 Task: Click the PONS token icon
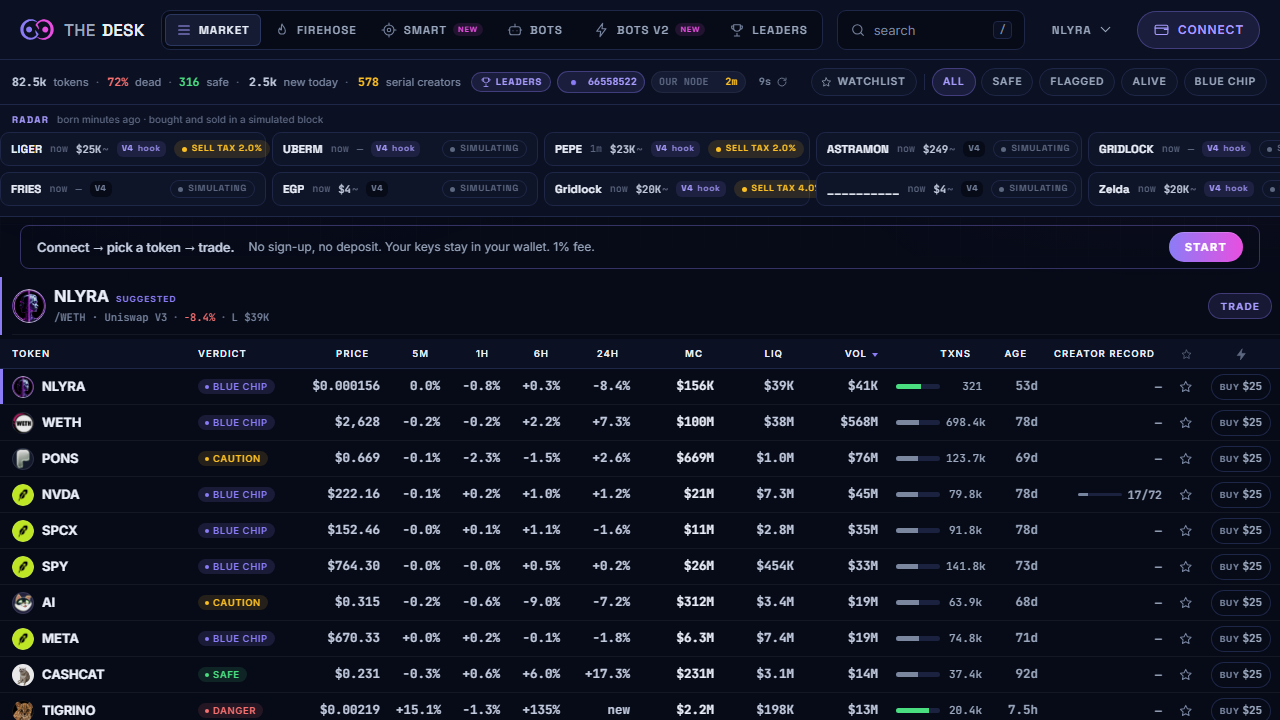click(23, 458)
